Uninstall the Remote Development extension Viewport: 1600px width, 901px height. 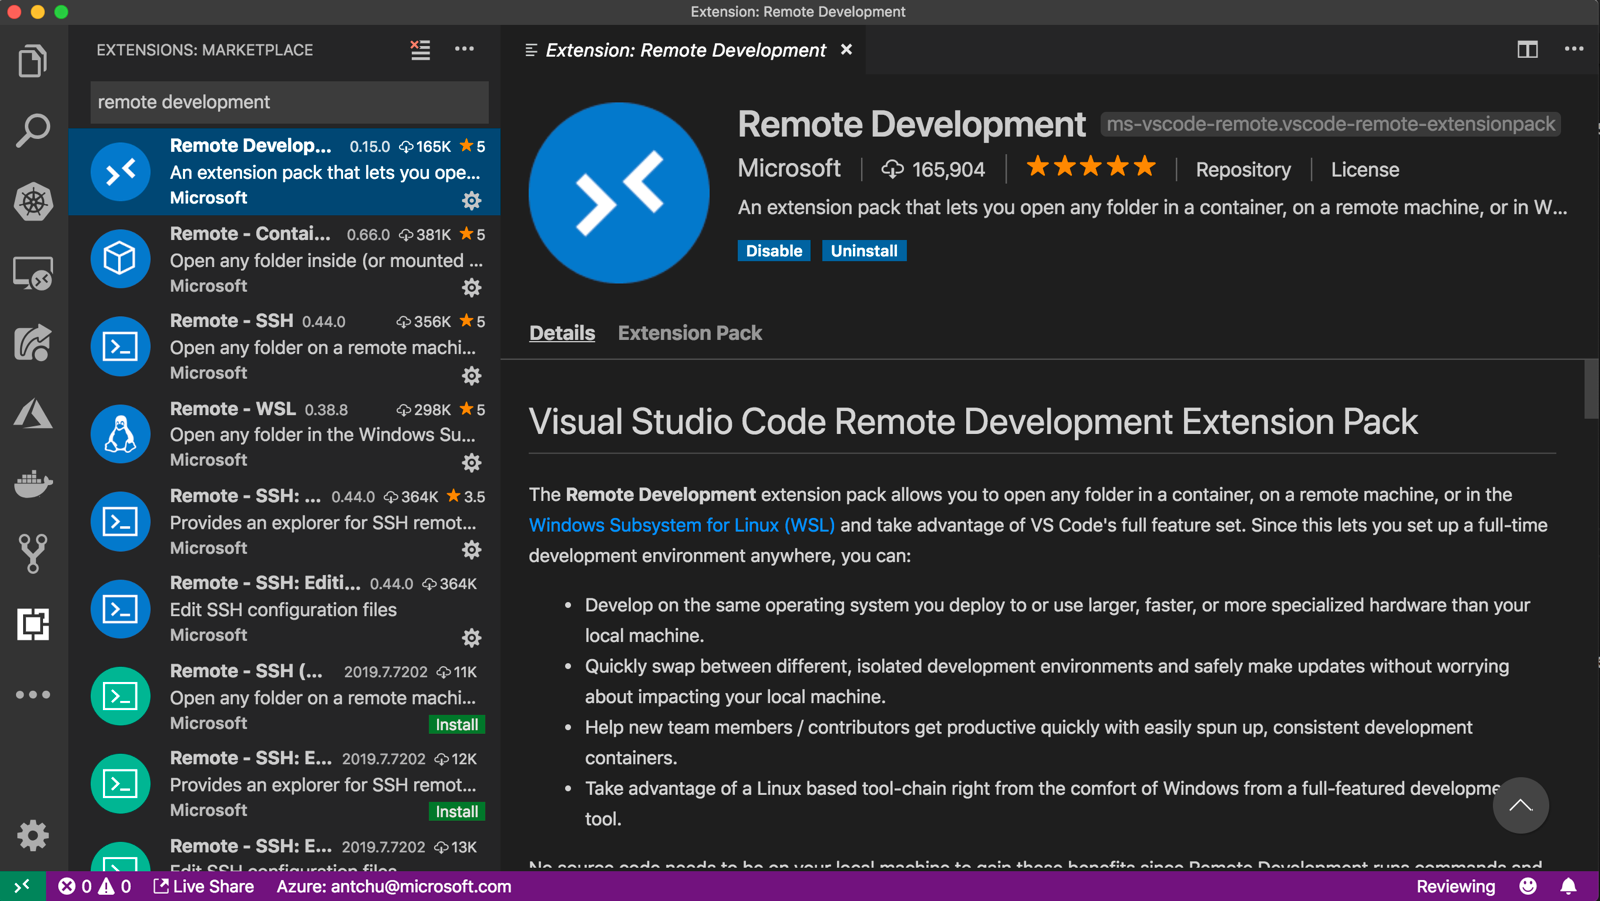pos(864,251)
